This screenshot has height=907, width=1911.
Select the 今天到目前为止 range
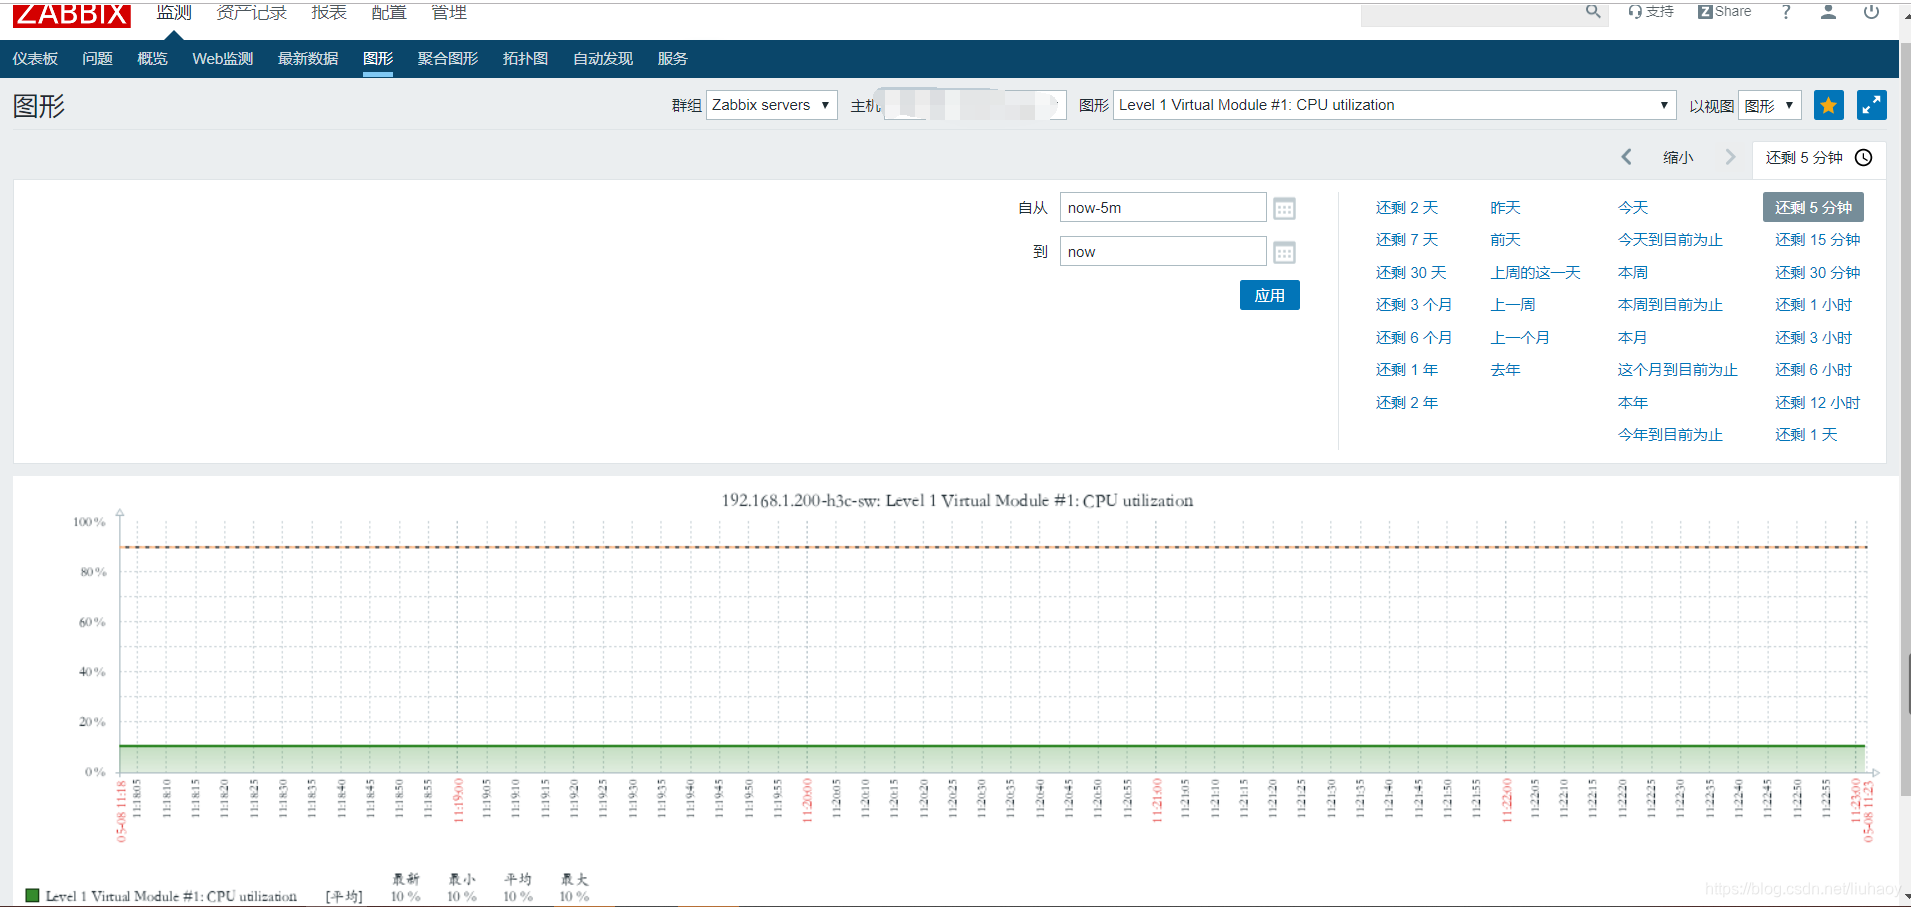tap(1671, 240)
